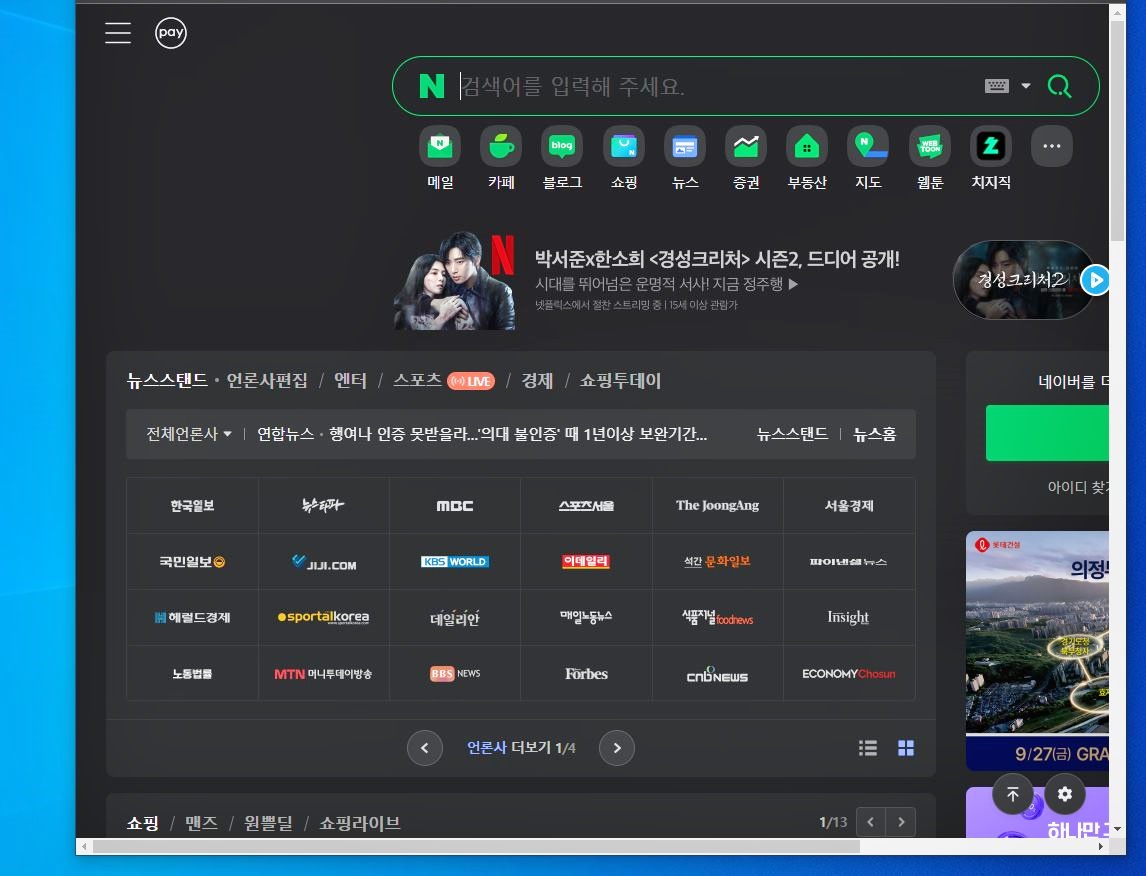1146x876 pixels.
Task: Click the Netflix banner poster image
Action: [x=455, y=281]
